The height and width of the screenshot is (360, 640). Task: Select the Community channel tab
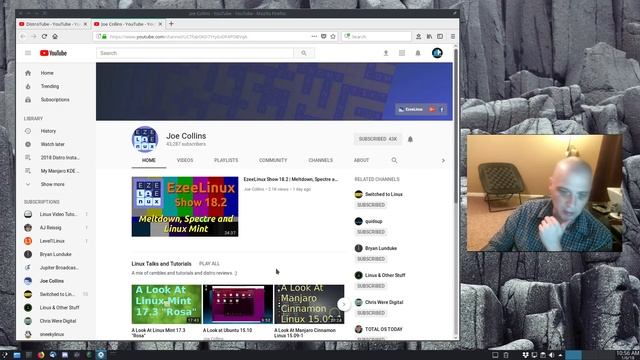point(273,160)
